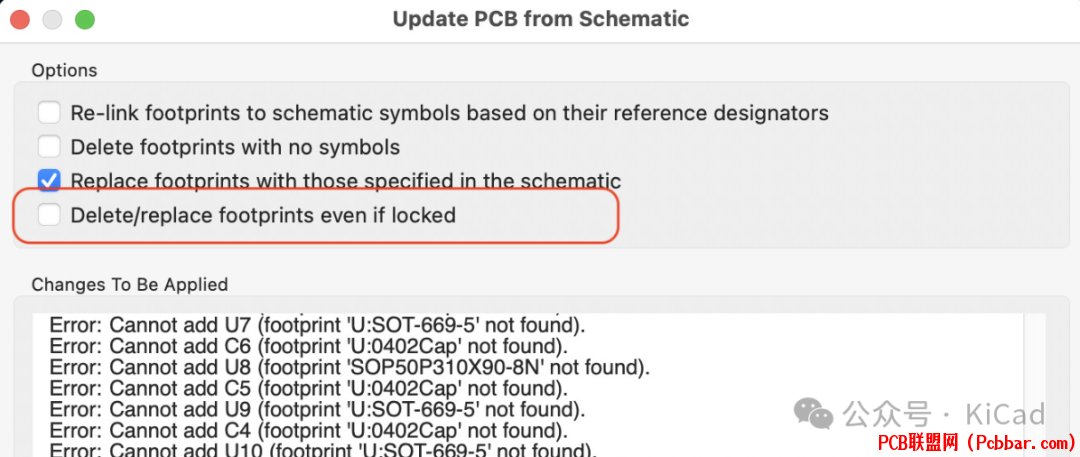Enable Delete/replace footprints even if locked
This screenshot has width=1080, height=457.
click(x=49, y=216)
